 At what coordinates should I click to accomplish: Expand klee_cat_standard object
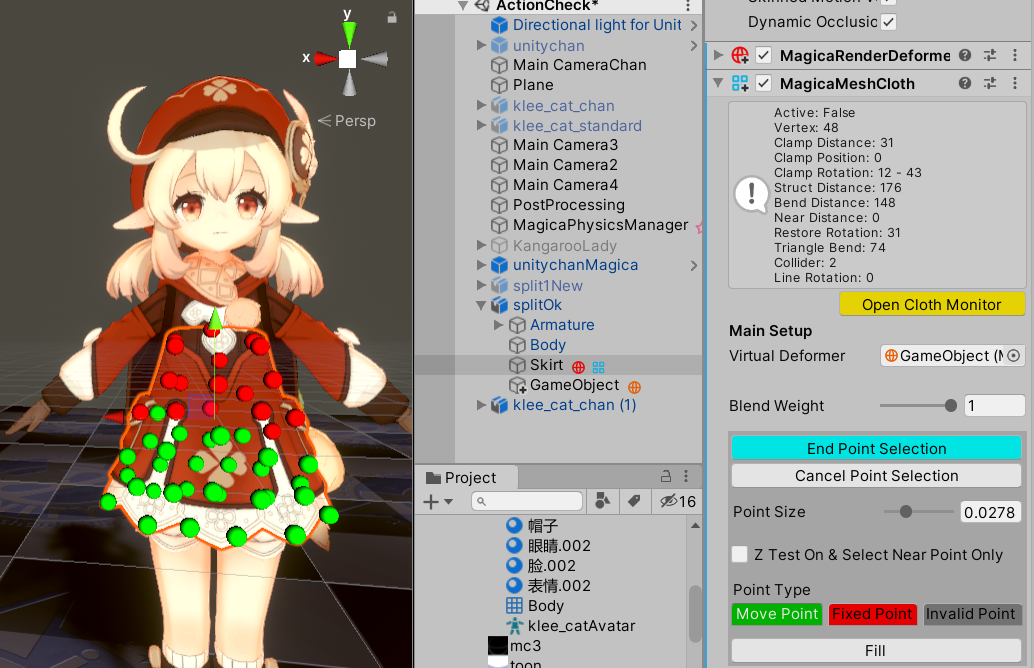(x=481, y=125)
